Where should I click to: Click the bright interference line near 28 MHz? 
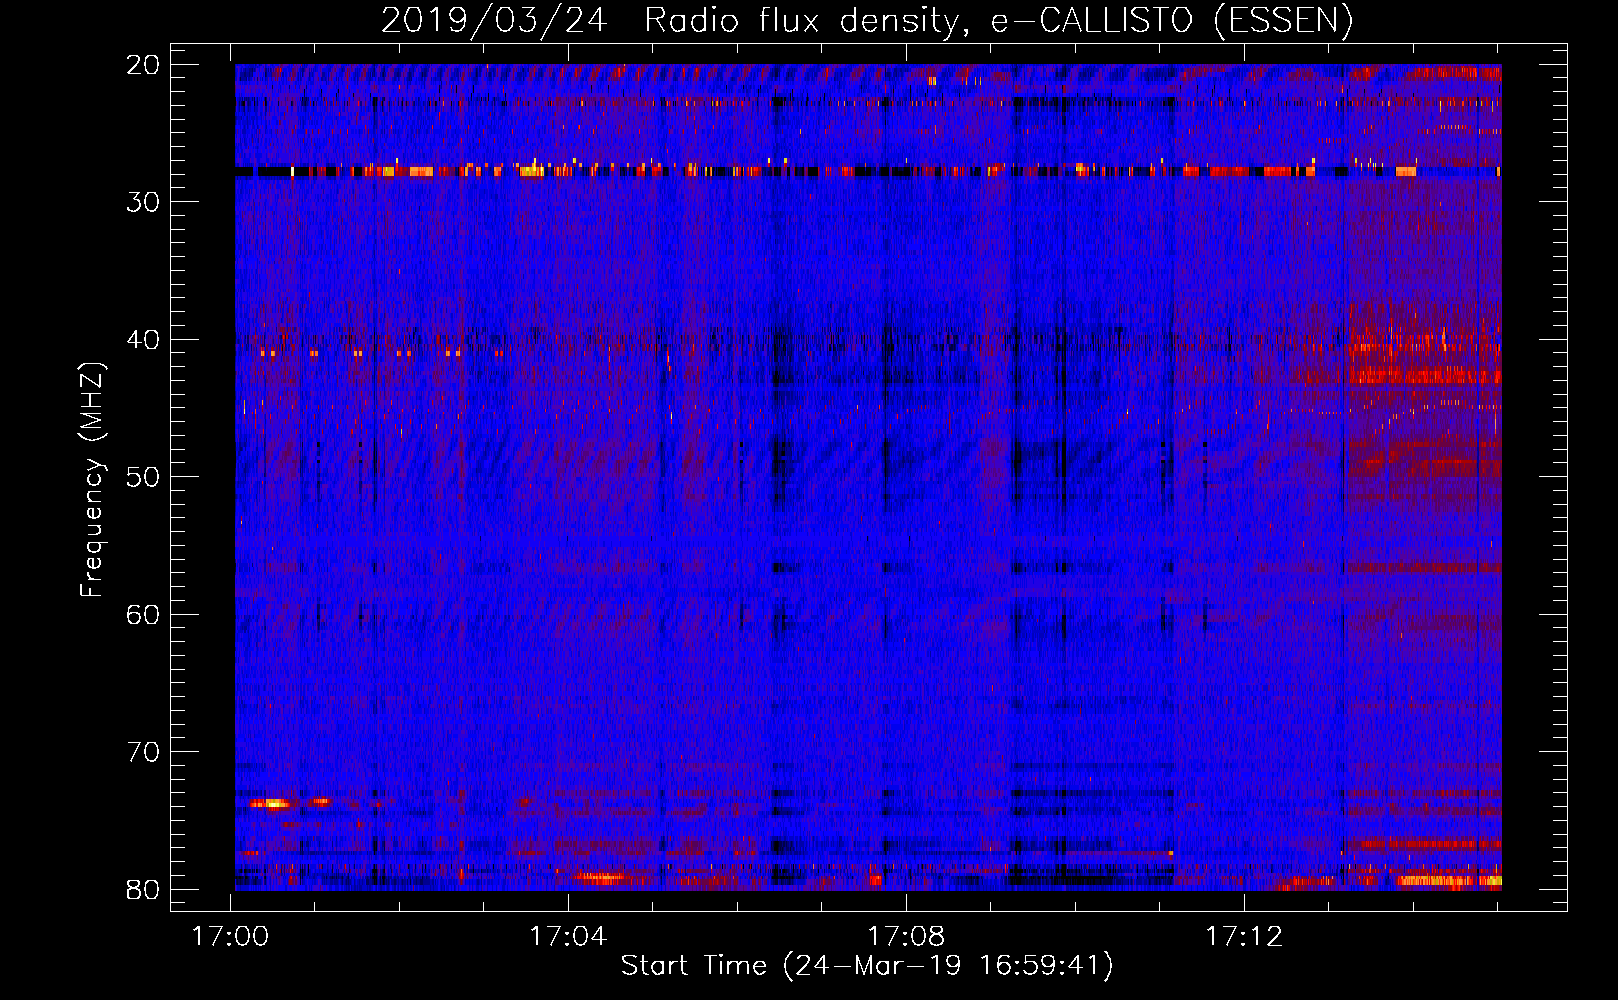click(x=868, y=171)
